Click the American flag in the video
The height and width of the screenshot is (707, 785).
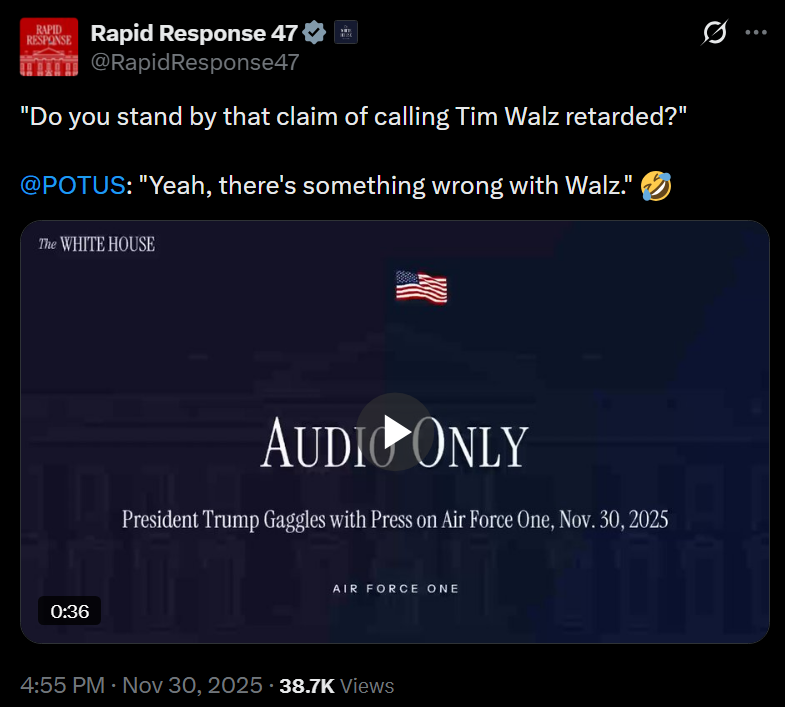click(421, 287)
